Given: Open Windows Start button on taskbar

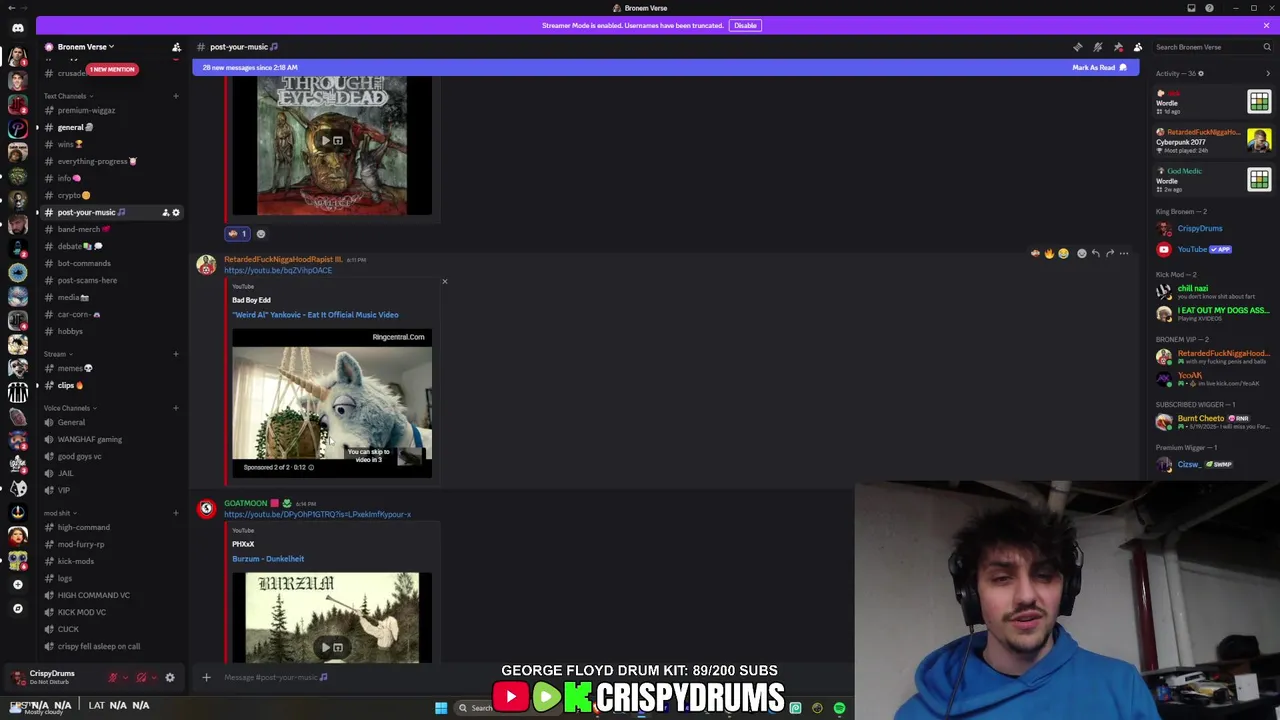Looking at the screenshot, I should pos(441,708).
